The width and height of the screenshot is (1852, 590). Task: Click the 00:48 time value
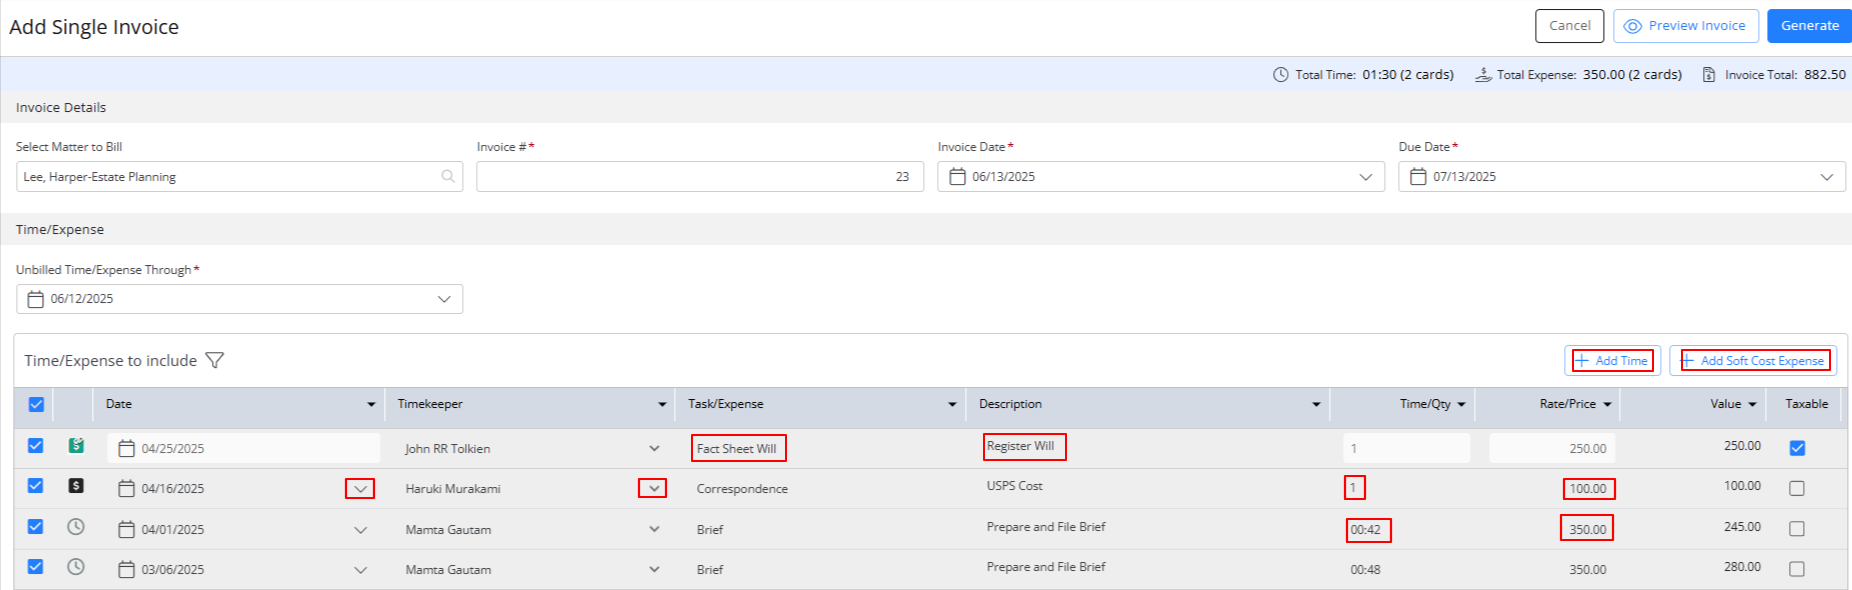1365,570
